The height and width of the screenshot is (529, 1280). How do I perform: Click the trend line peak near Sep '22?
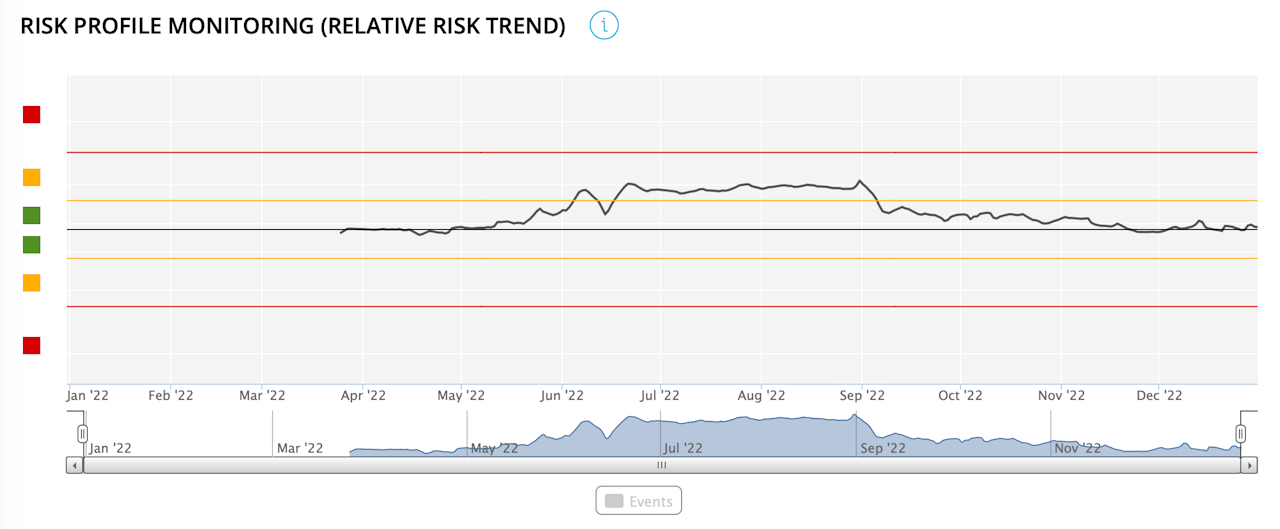pos(859,181)
